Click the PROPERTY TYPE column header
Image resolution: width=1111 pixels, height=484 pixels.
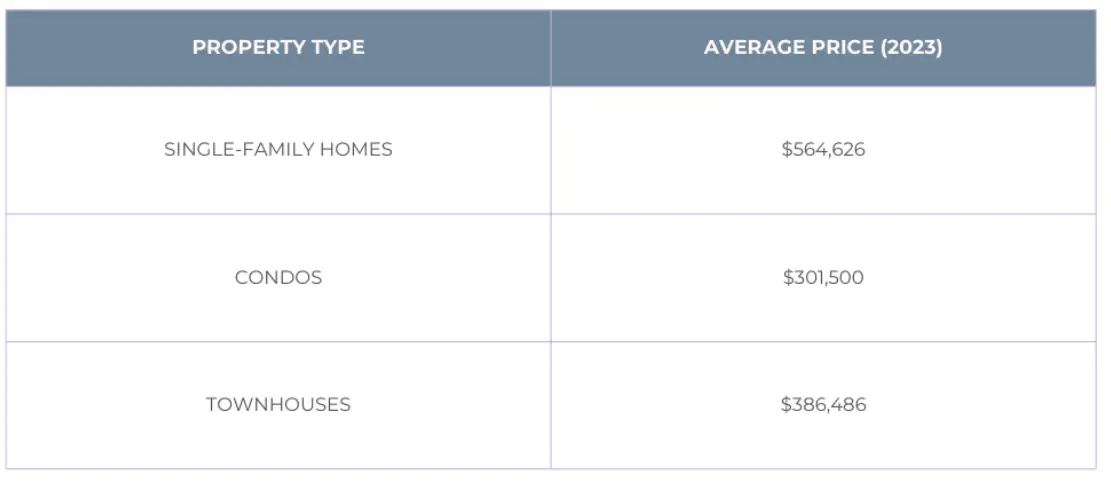(x=278, y=48)
